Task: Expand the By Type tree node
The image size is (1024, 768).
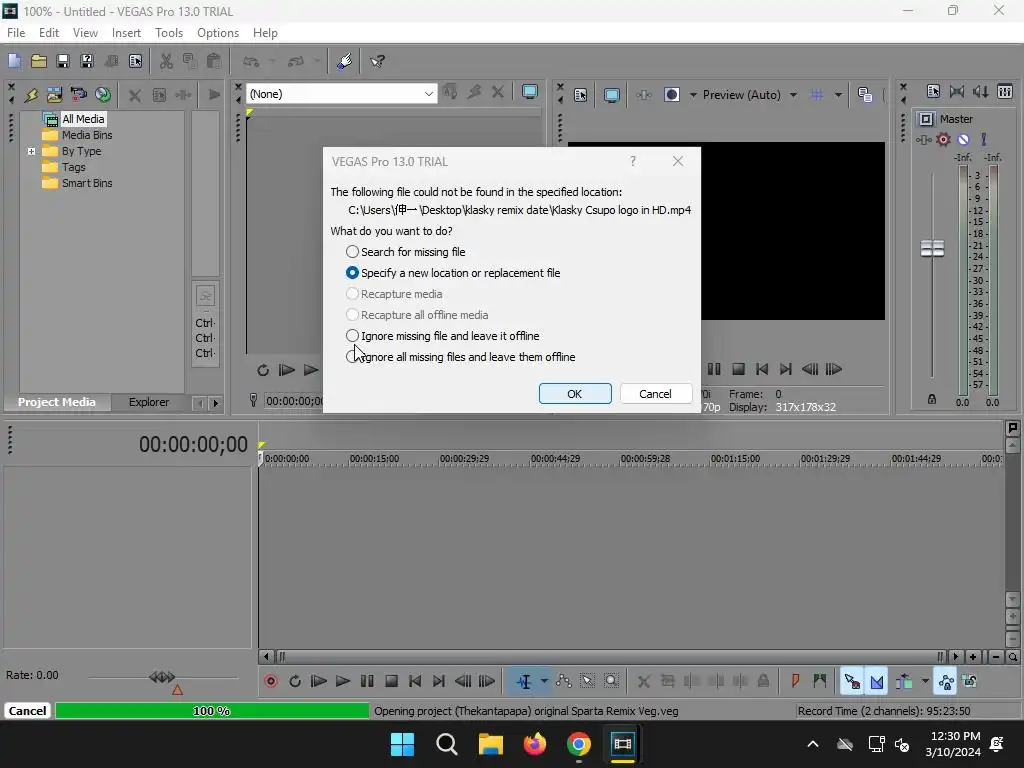Action: pos(31,152)
